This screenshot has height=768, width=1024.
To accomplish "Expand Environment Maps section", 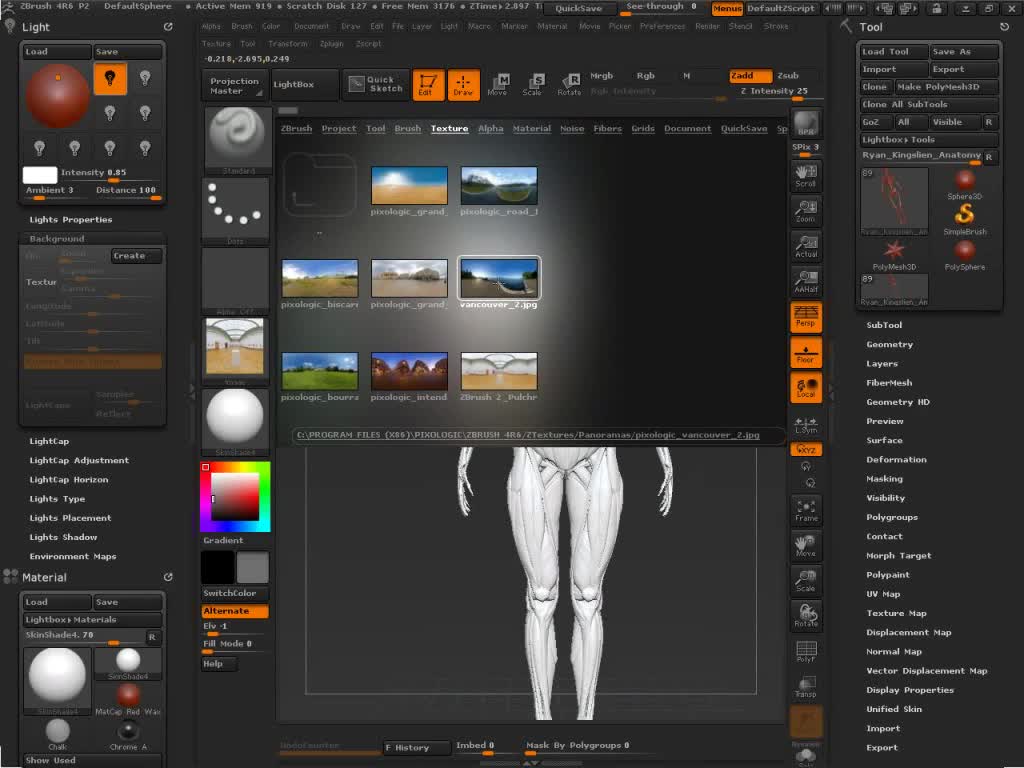I will [x=72, y=556].
